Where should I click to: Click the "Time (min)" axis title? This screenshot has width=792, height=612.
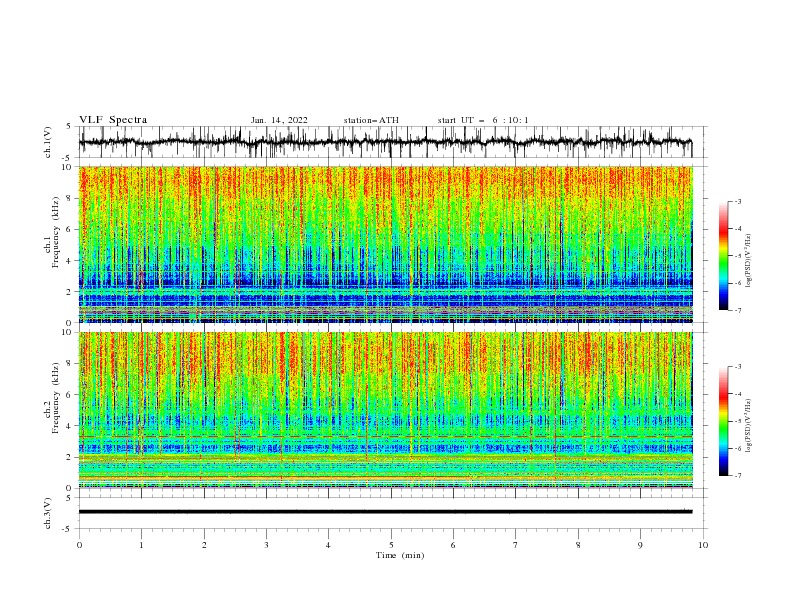pyautogui.click(x=400, y=555)
